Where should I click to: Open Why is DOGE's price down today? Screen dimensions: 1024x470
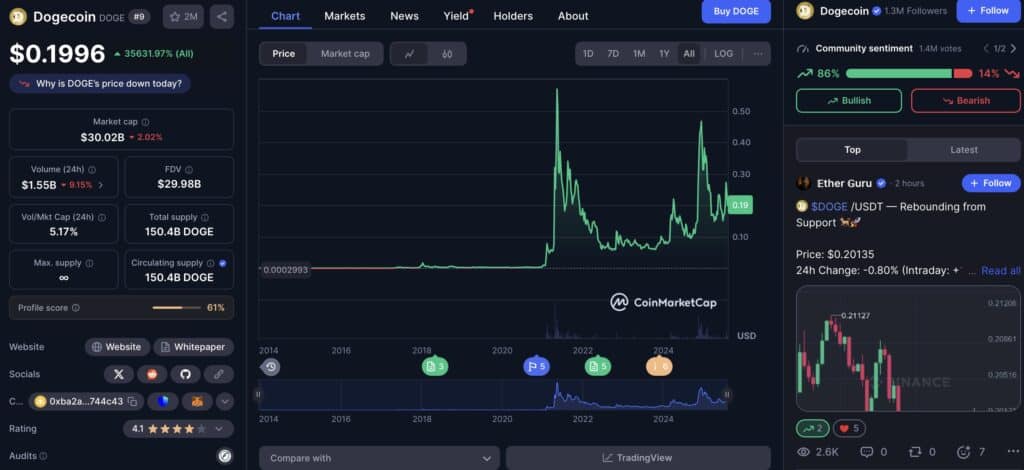pos(100,84)
